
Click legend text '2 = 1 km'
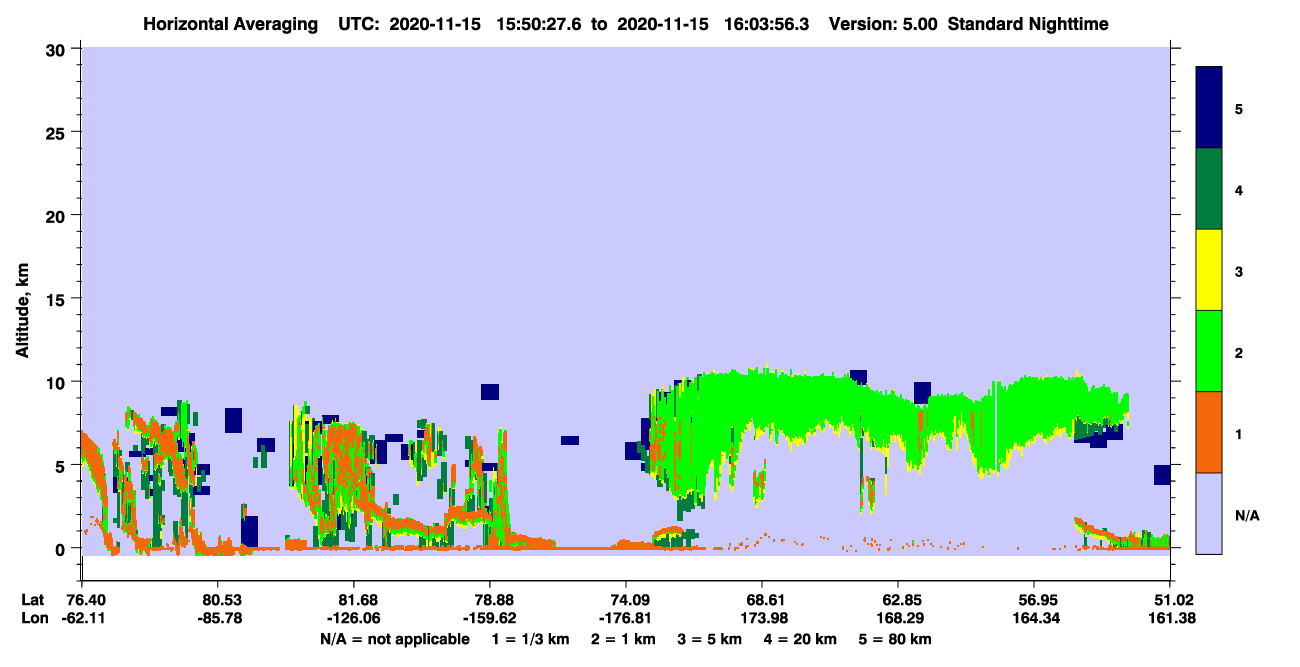pyautogui.click(x=623, y=639)
